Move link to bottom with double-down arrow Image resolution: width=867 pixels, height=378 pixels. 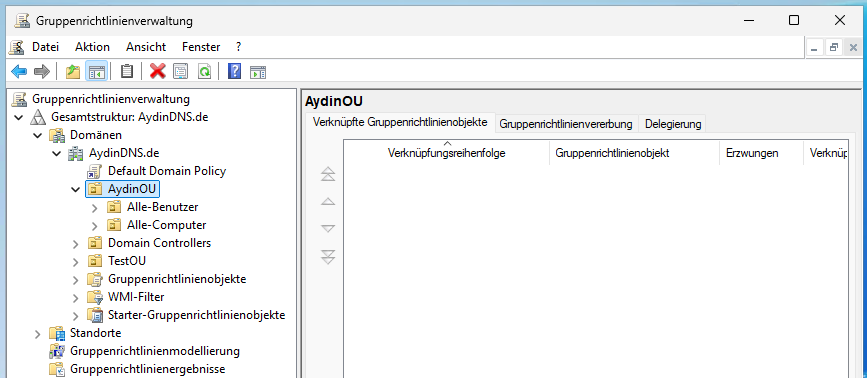(x=328, y=257)
